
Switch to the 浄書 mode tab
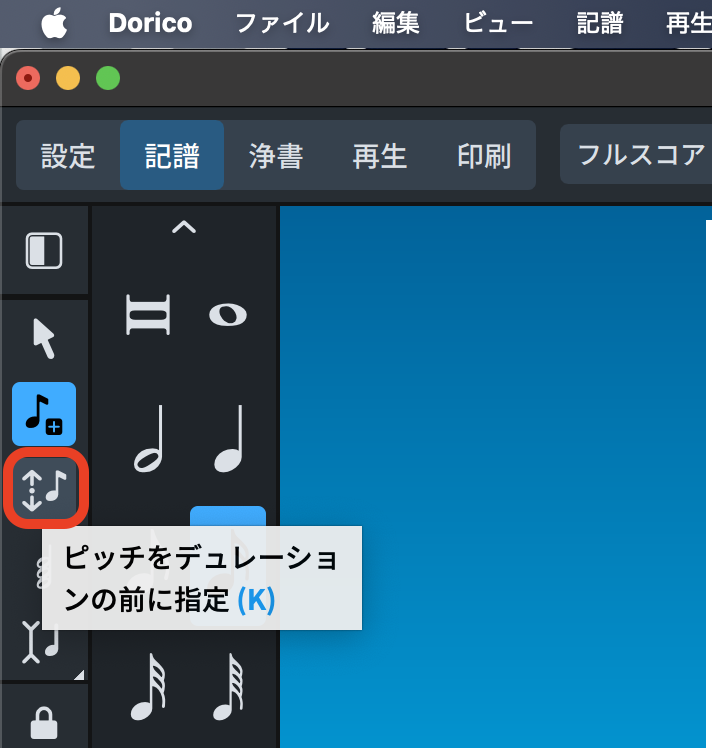(276, 156)
